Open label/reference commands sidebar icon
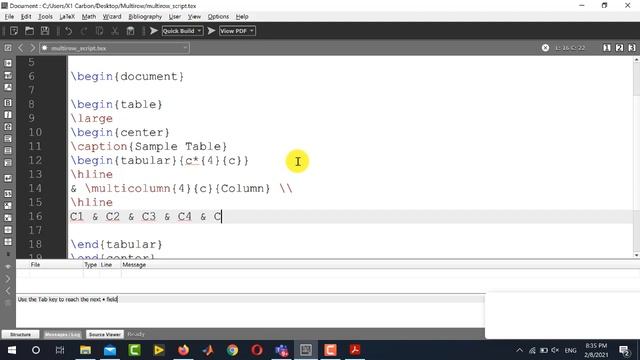640x360 pixels. [x=8, y=76]
